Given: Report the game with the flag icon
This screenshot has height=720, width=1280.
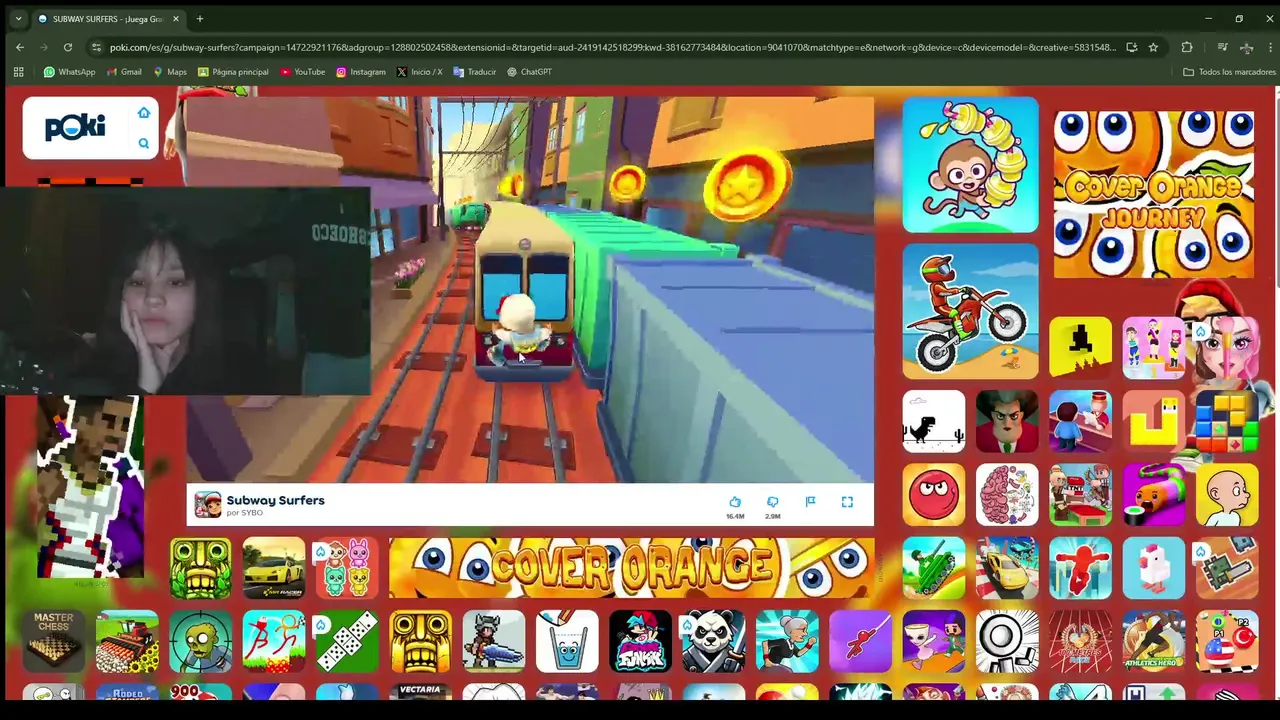Looking at the screenshot, I should tap(810, 502).
